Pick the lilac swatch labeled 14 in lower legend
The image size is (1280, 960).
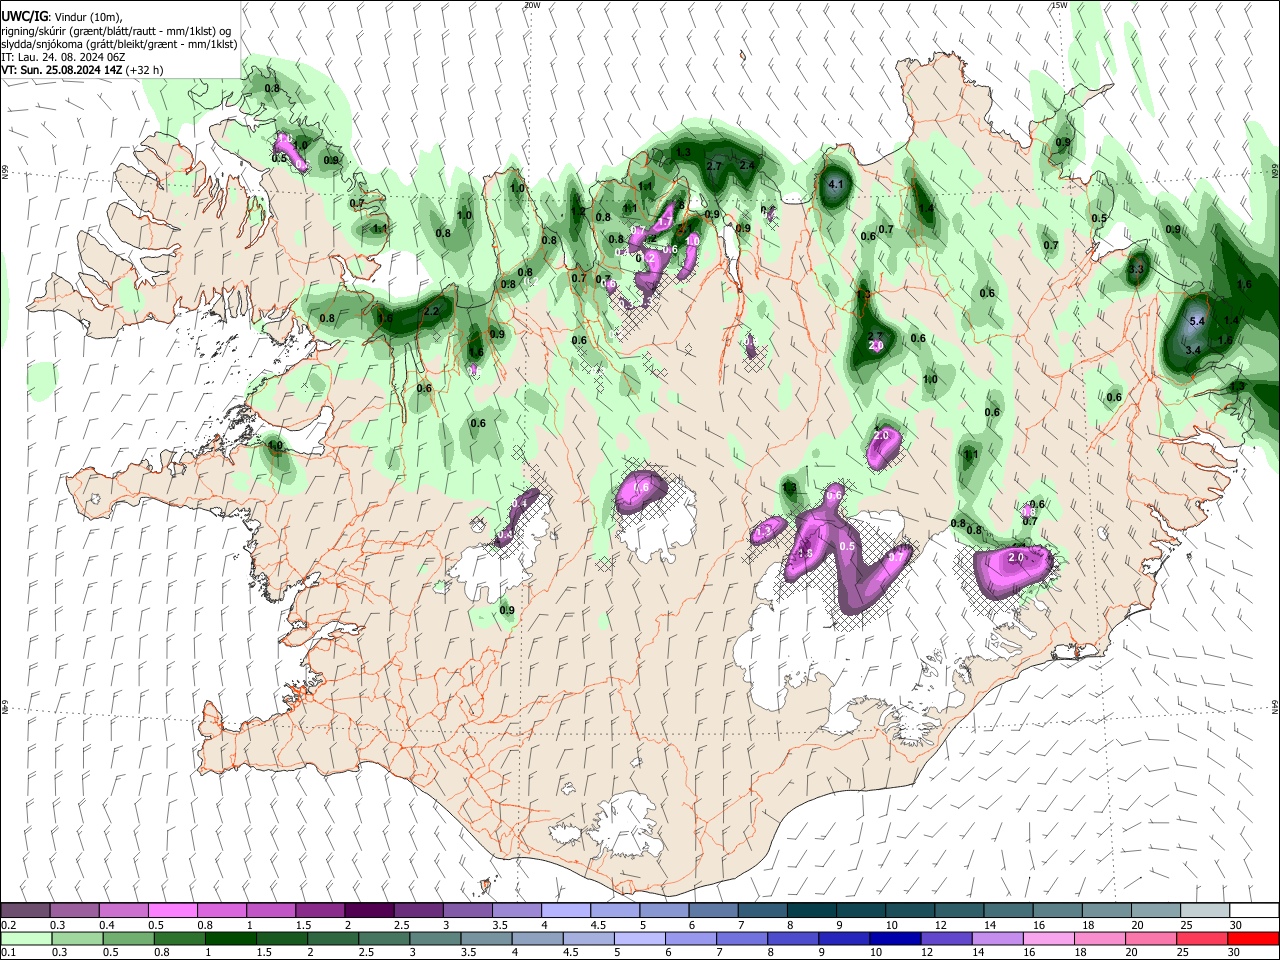[x=997, y=938]
